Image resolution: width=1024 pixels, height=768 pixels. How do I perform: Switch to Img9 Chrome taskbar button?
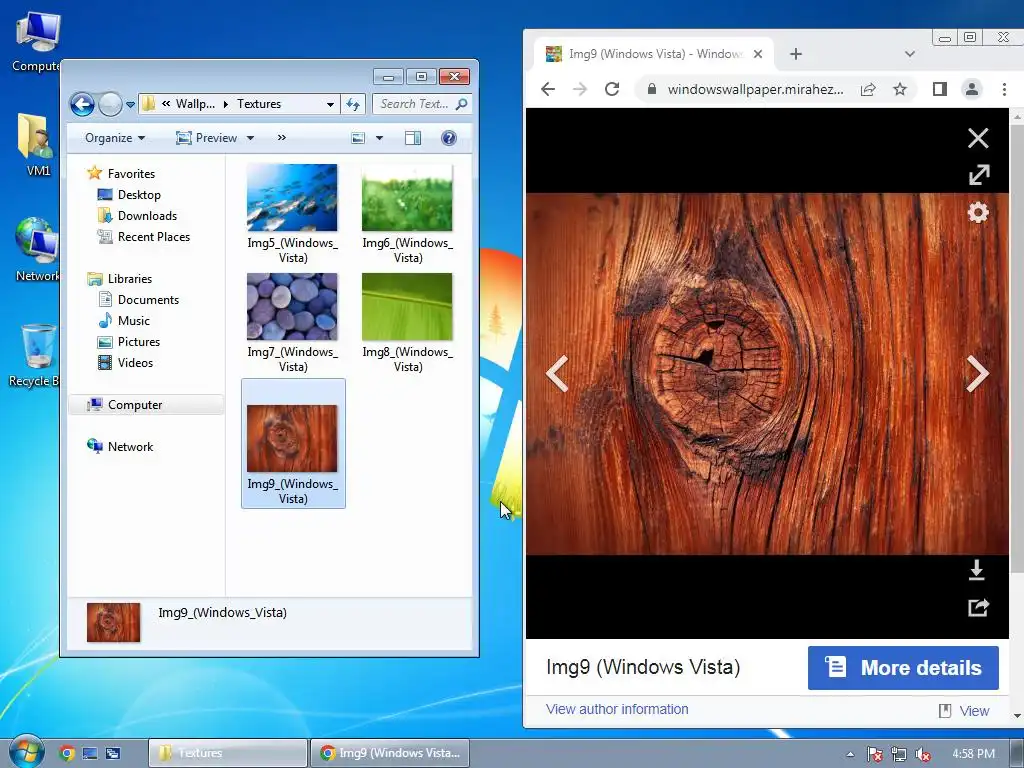390,753
